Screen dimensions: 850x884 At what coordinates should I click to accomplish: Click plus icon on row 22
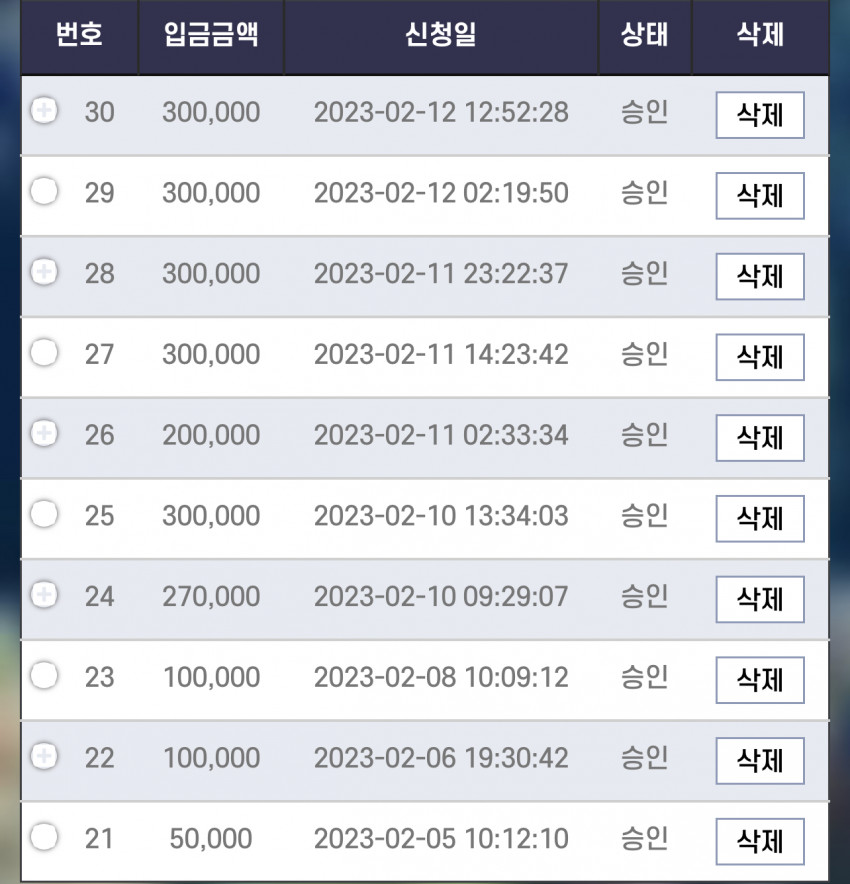pyautogui.click(x=44, y=755)
